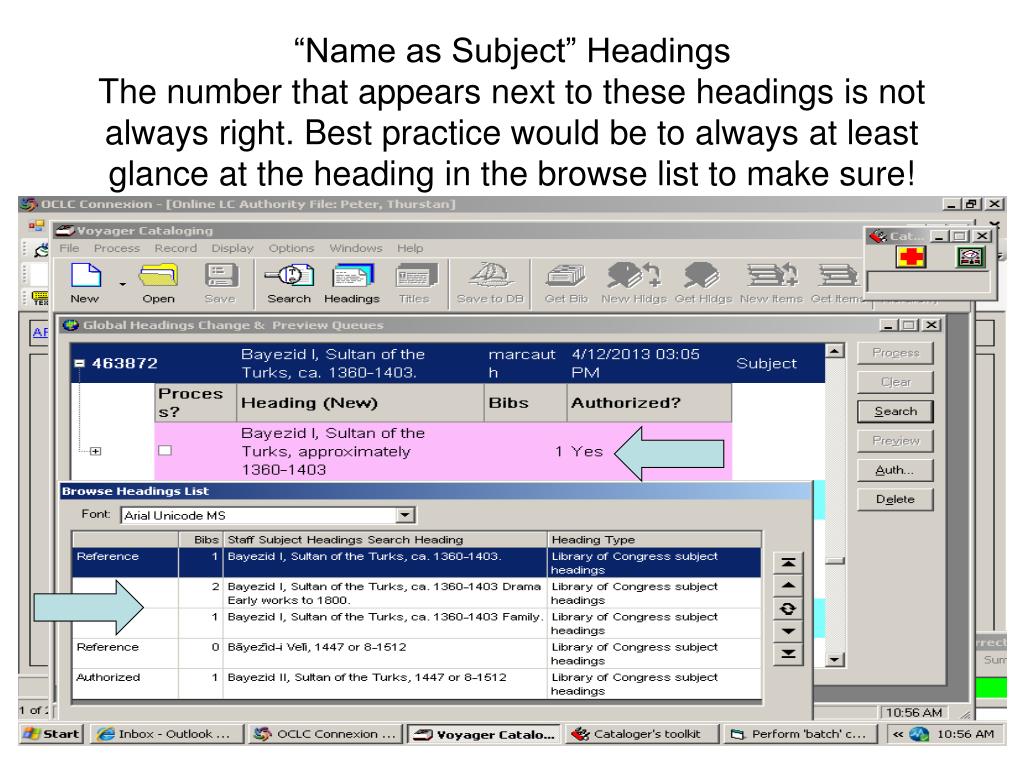Expand the new heading tree node
The height and width of the screenshot is (768, 1024).
click(95, 451)
